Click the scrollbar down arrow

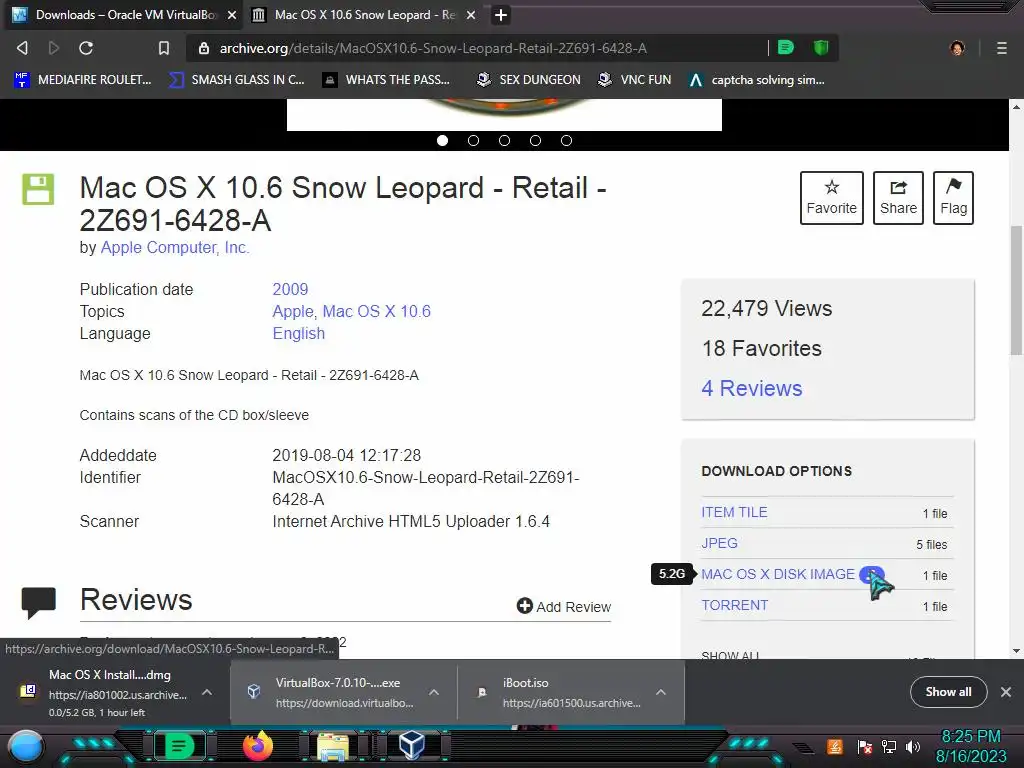[x=1016, y=651]
